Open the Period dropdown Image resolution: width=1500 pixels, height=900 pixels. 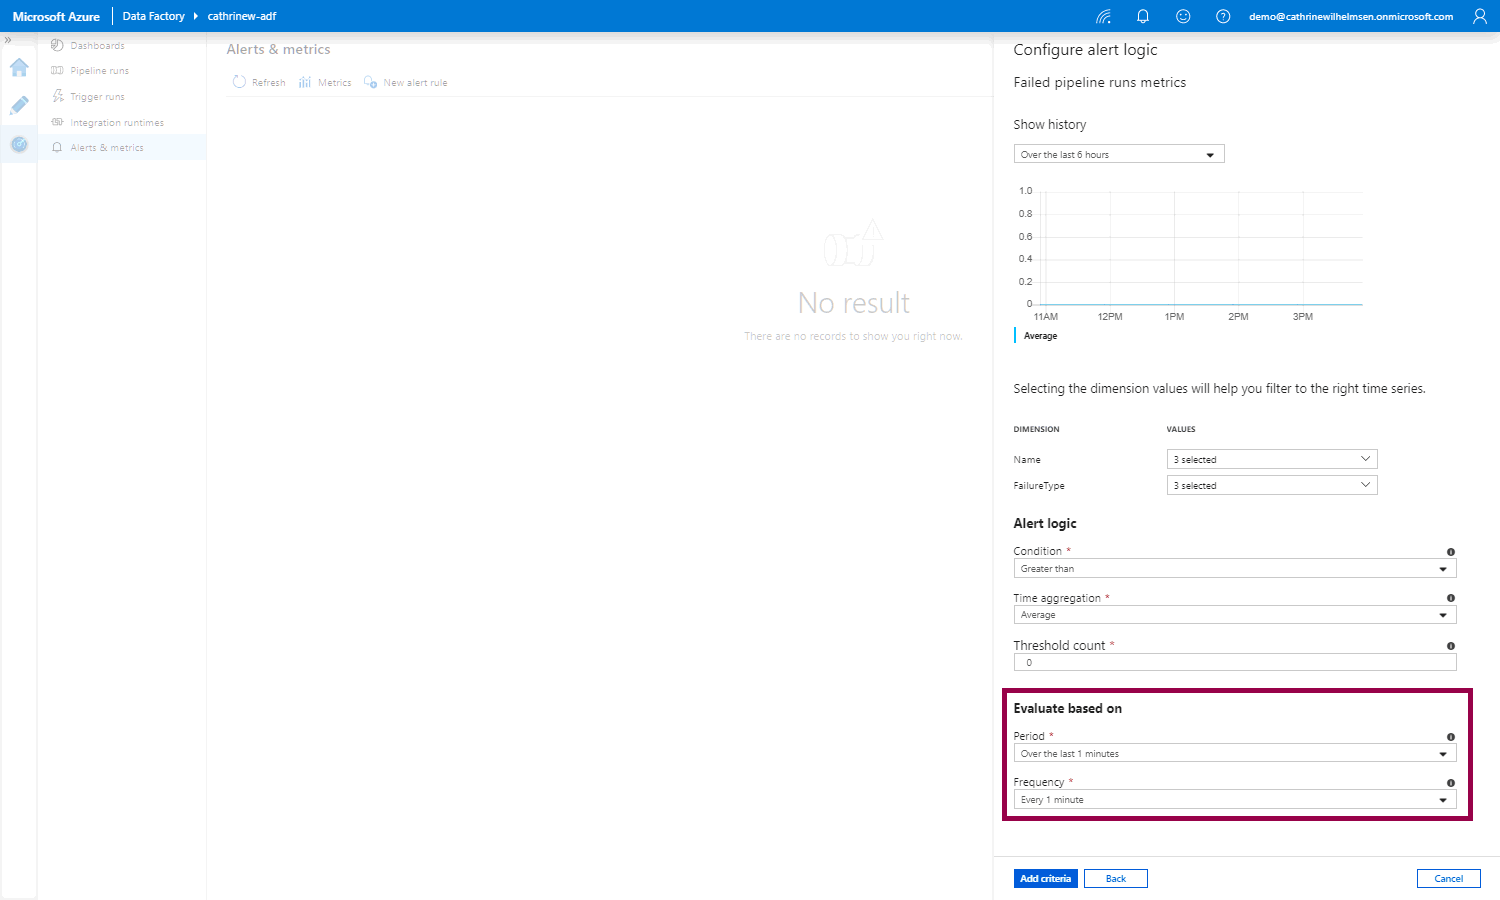1234,754
